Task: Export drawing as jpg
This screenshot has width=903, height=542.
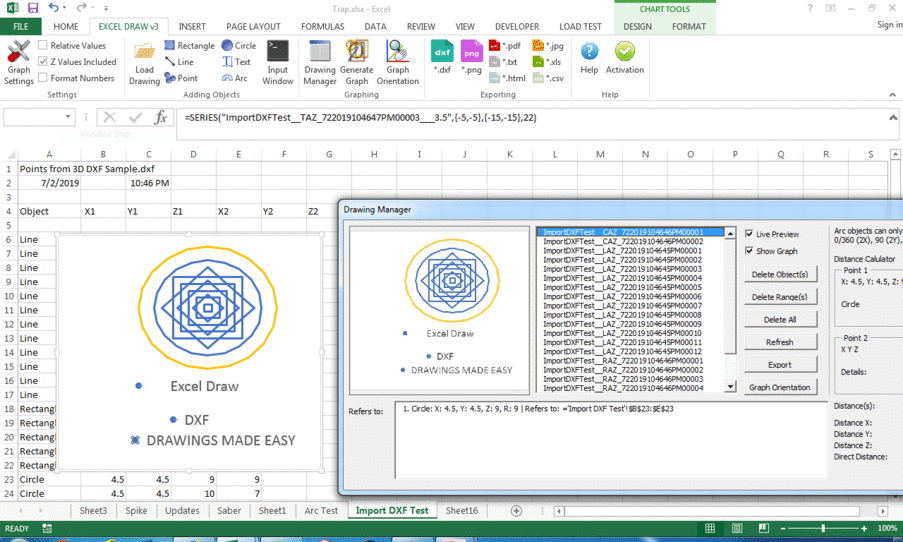Action: 548,46
